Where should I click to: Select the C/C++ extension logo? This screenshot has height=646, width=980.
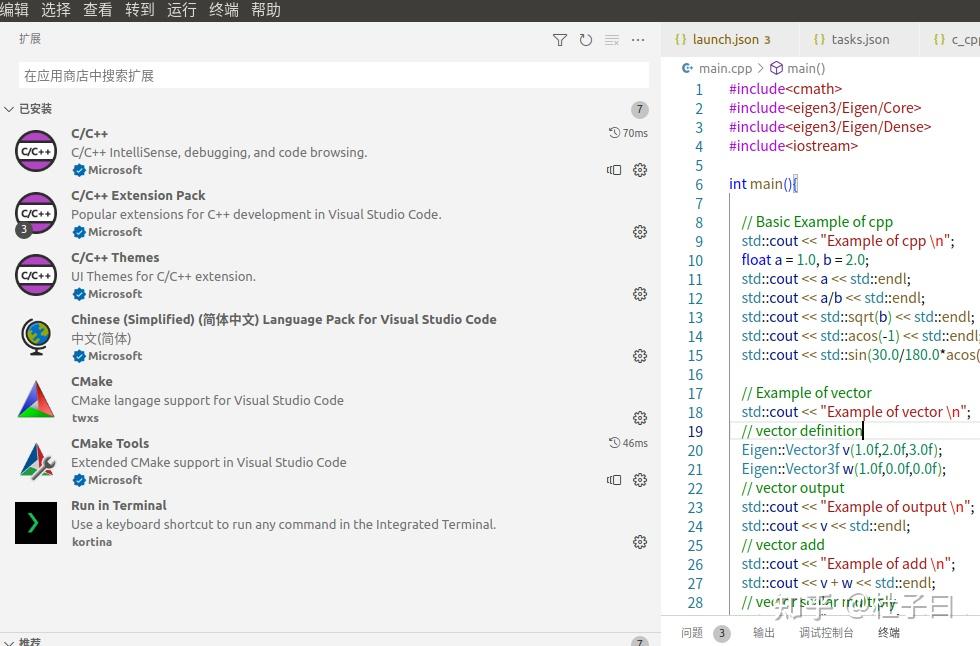(x=36, y=151)
